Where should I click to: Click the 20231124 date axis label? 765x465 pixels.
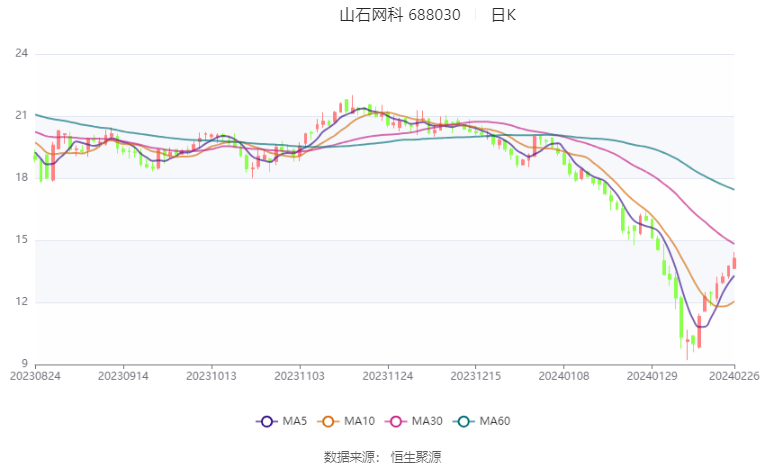[388, 376]
